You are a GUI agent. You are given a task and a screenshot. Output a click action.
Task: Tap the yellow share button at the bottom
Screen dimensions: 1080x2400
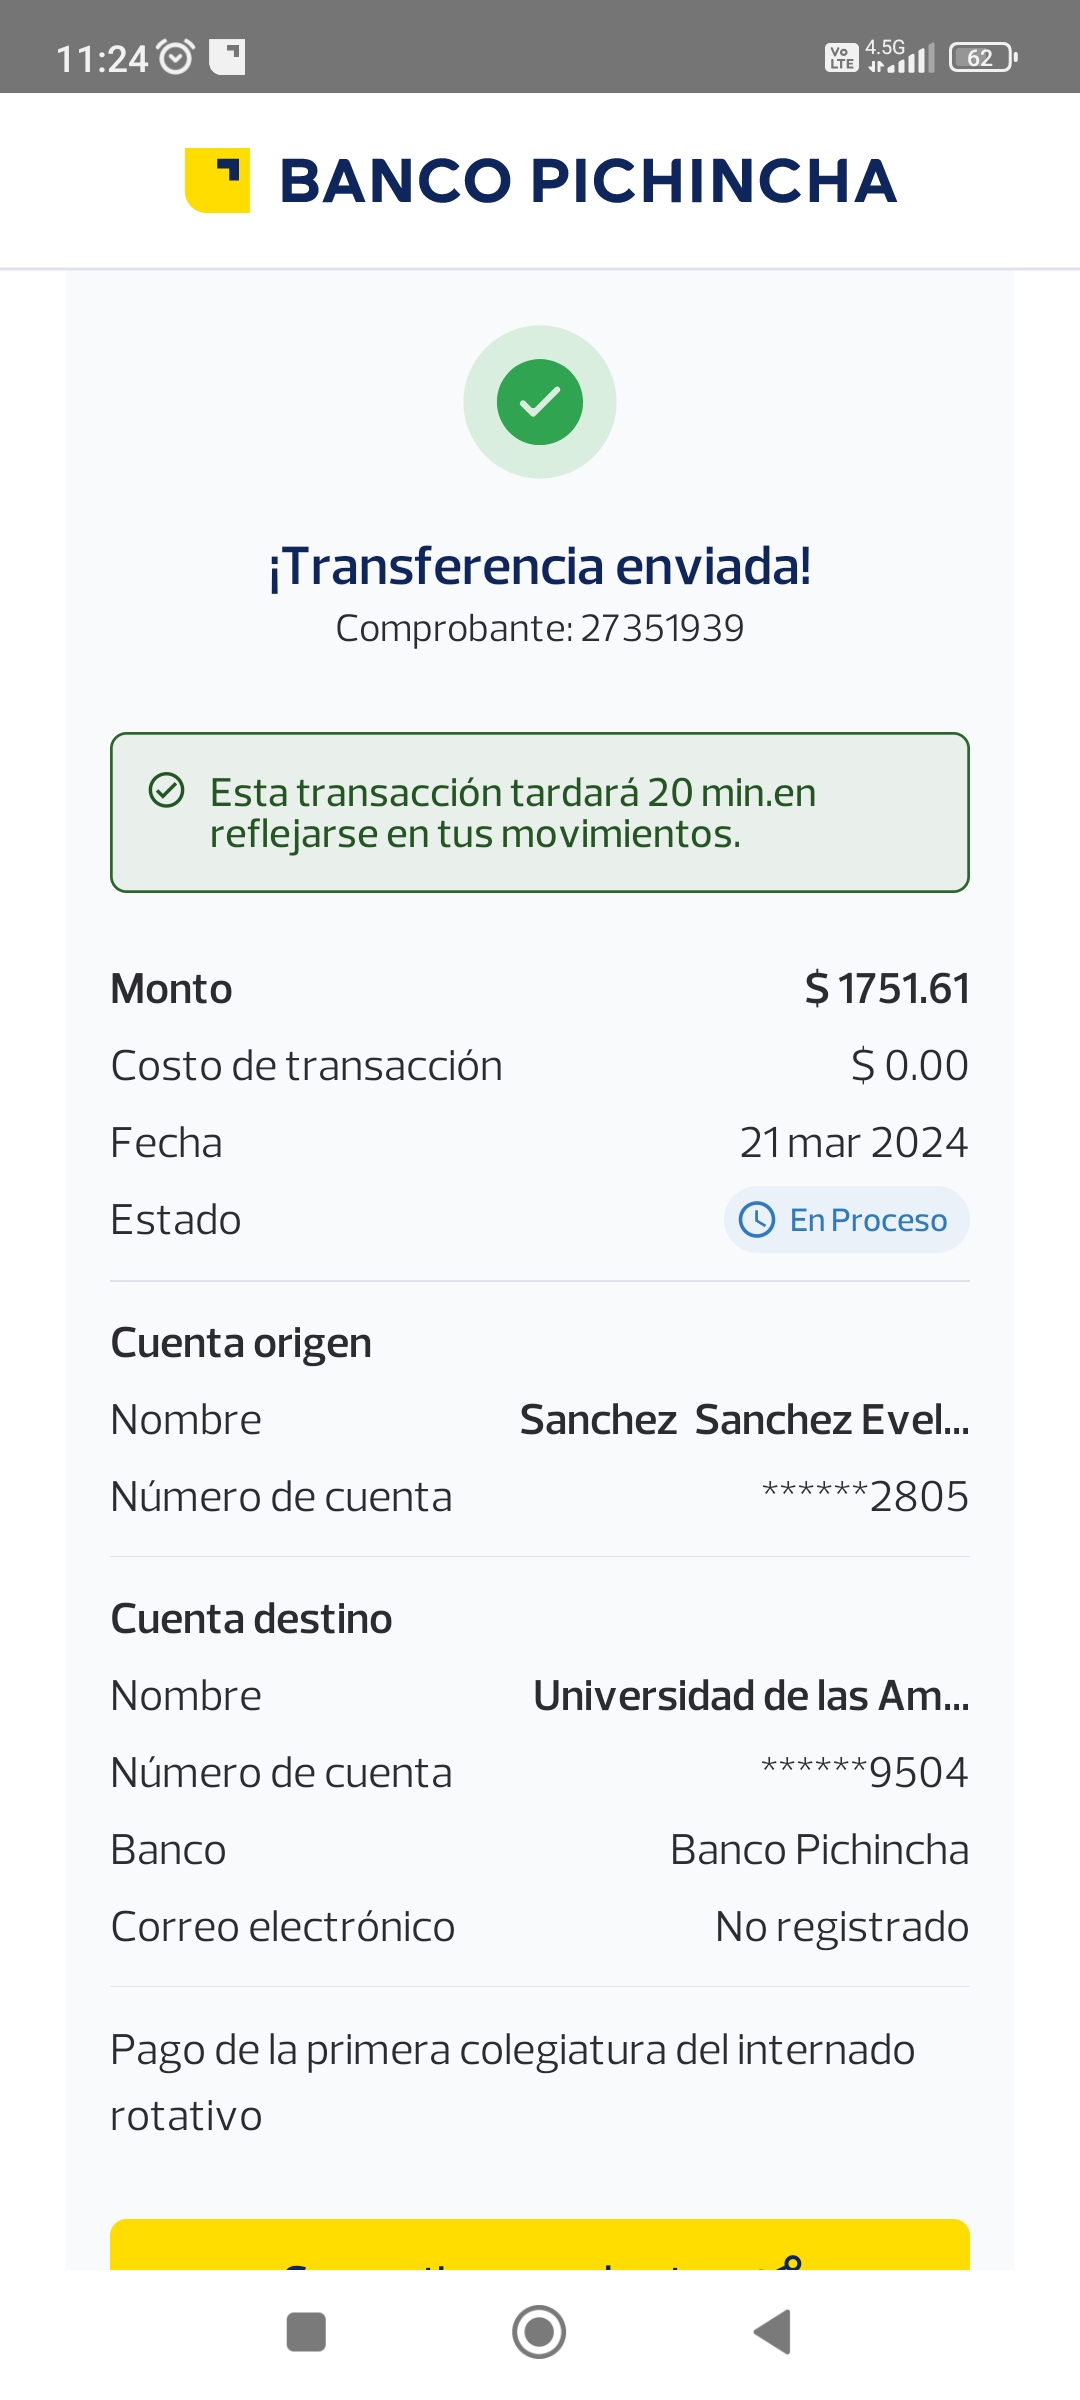[540, 2246]
